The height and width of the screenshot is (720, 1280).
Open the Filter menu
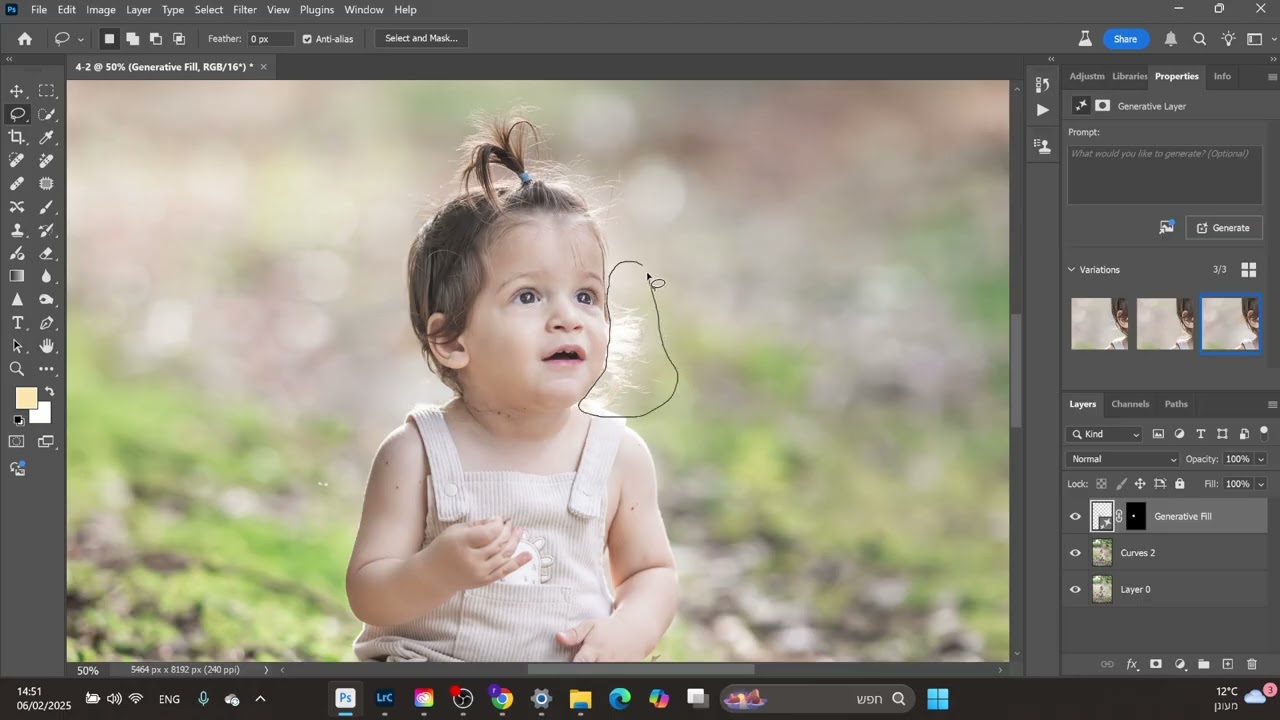(x=245, y=10)
